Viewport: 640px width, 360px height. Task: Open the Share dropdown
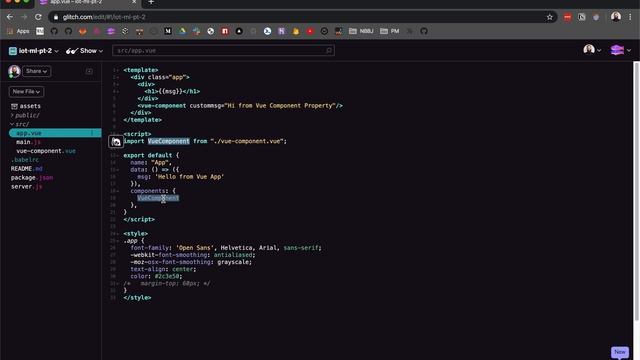coord(36,71)
